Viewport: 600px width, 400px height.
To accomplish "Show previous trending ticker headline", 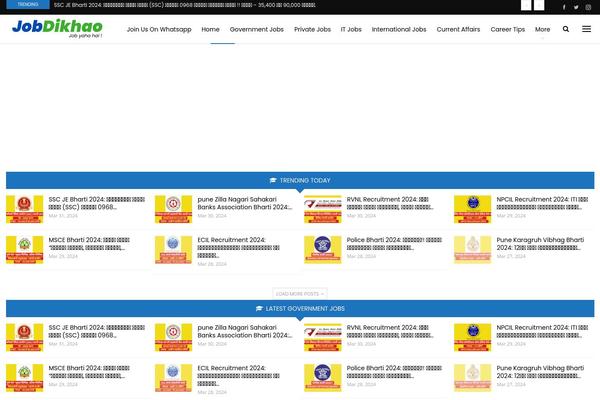I will coord(526,5).
